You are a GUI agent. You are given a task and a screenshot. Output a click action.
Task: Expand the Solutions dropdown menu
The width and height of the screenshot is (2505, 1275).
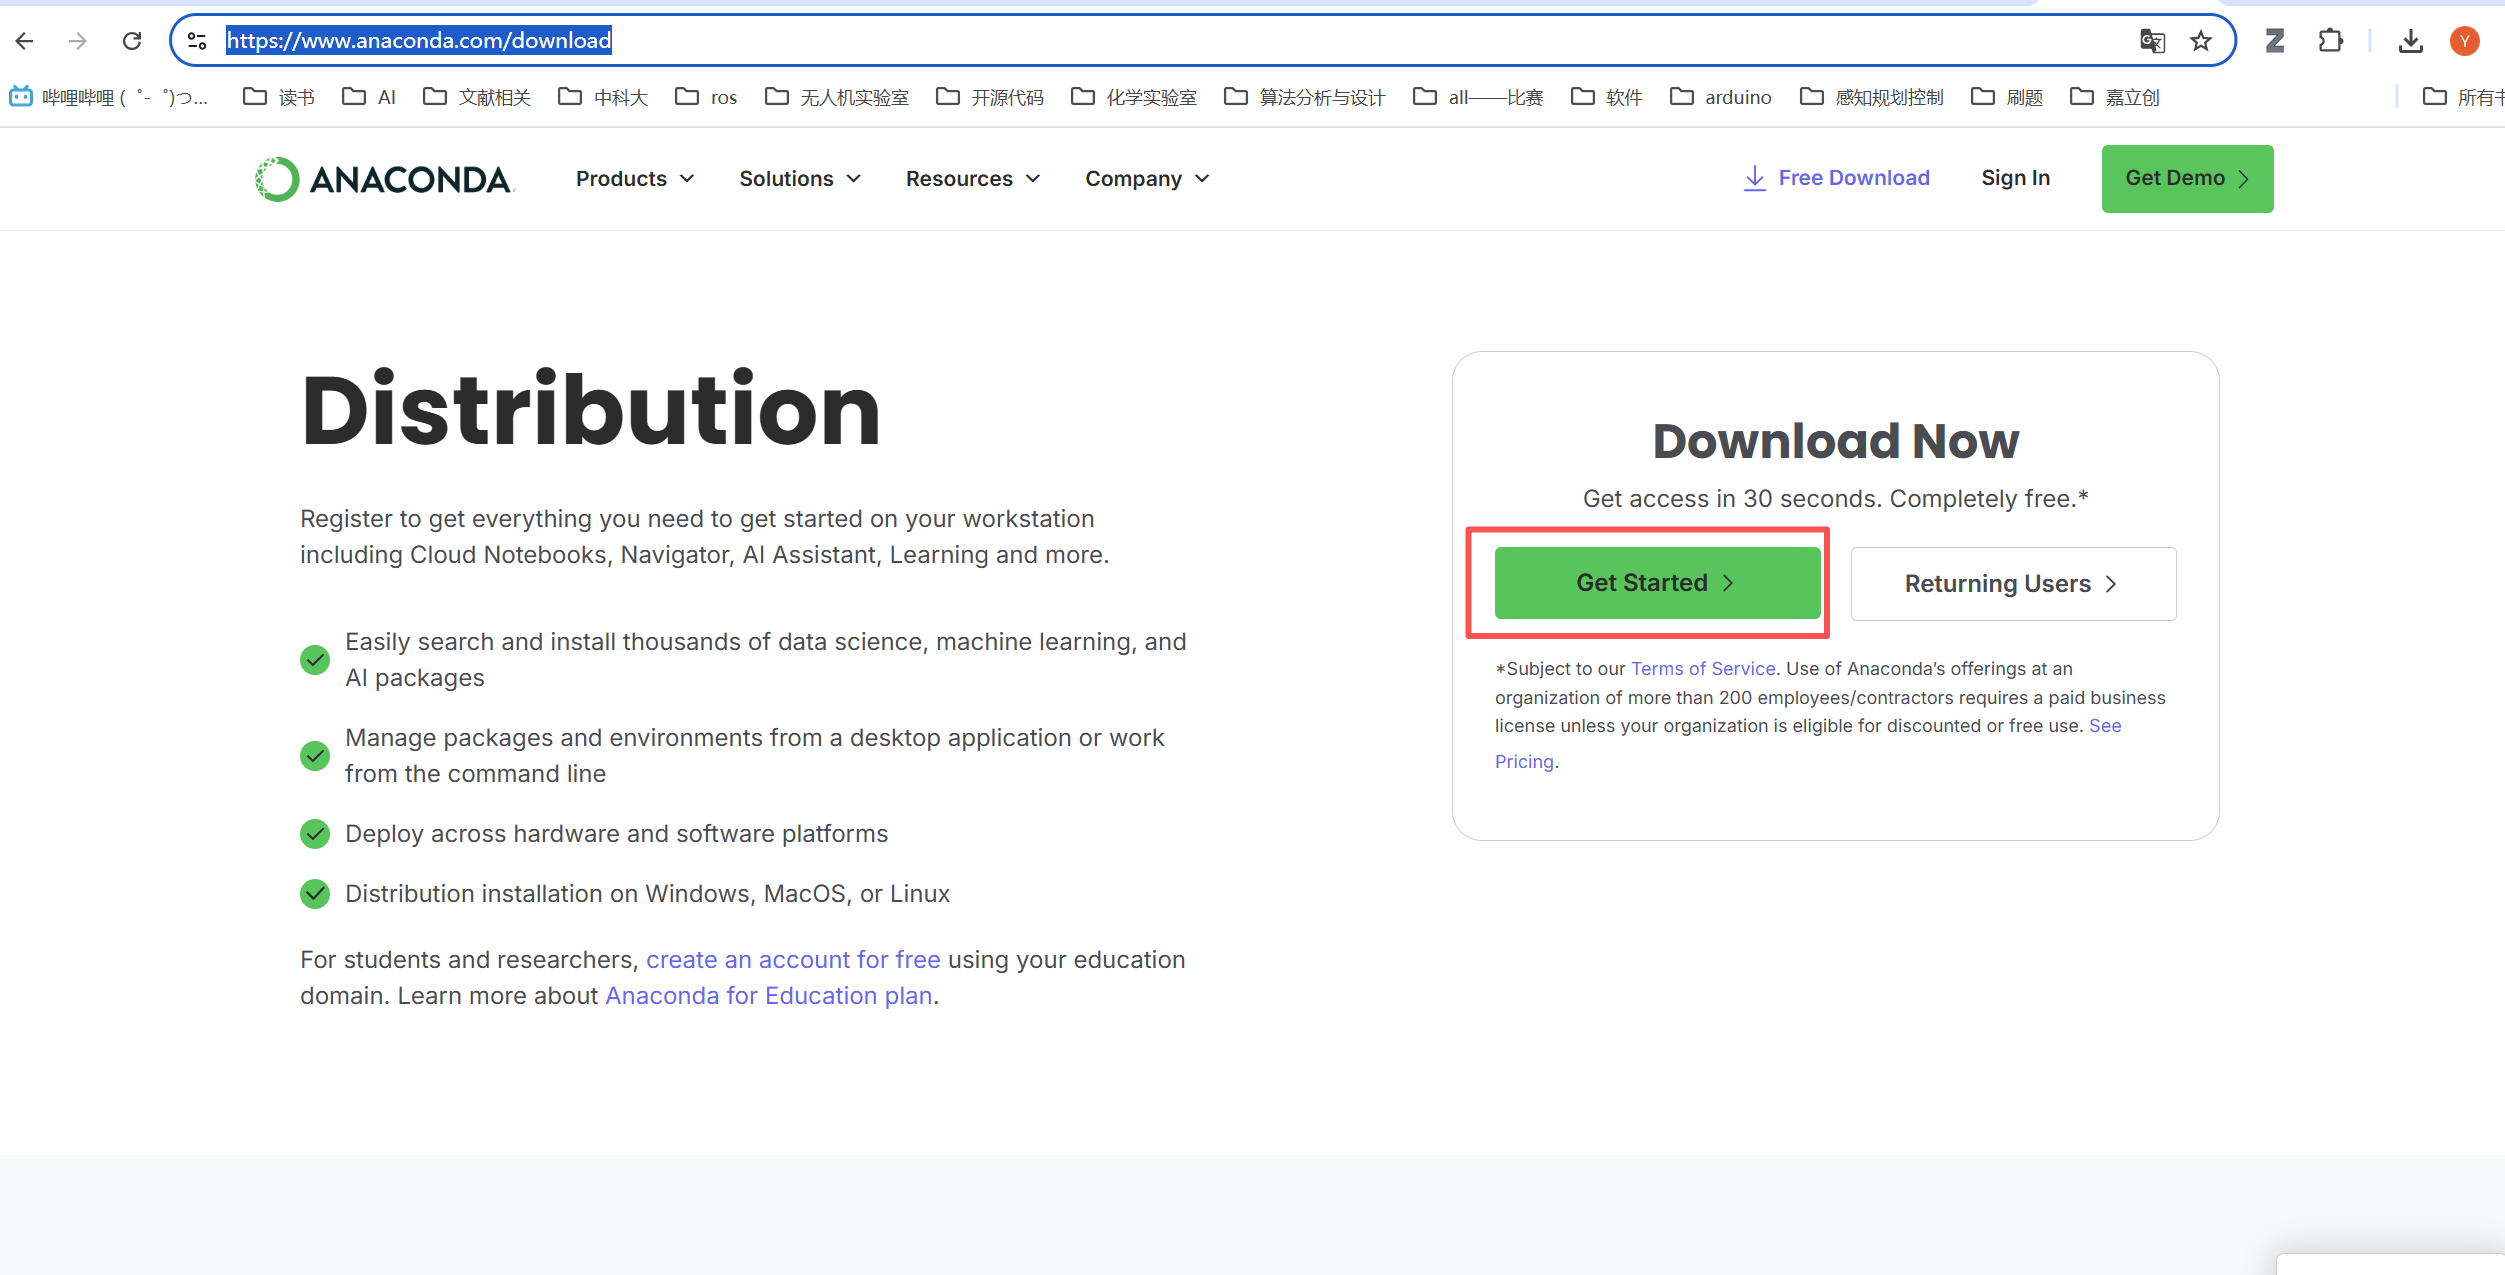click(x=799, y=179)
